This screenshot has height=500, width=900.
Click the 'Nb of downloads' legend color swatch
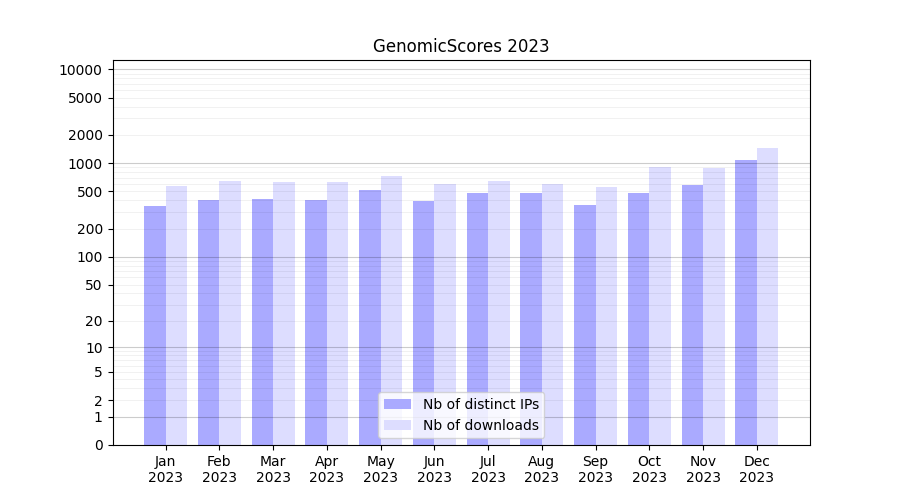pos(398,425)
